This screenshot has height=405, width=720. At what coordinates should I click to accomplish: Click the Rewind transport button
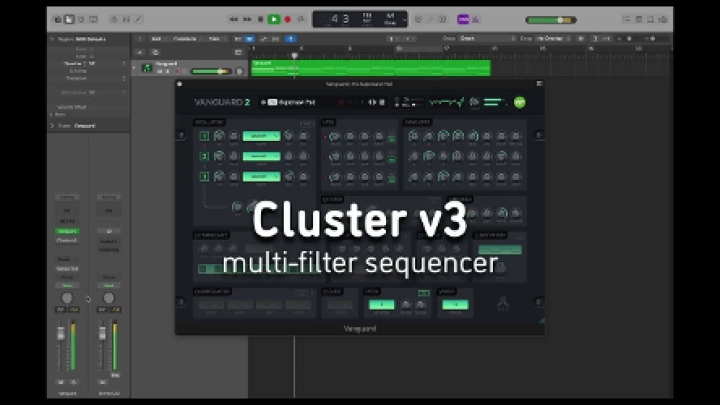tap(233, 19)
